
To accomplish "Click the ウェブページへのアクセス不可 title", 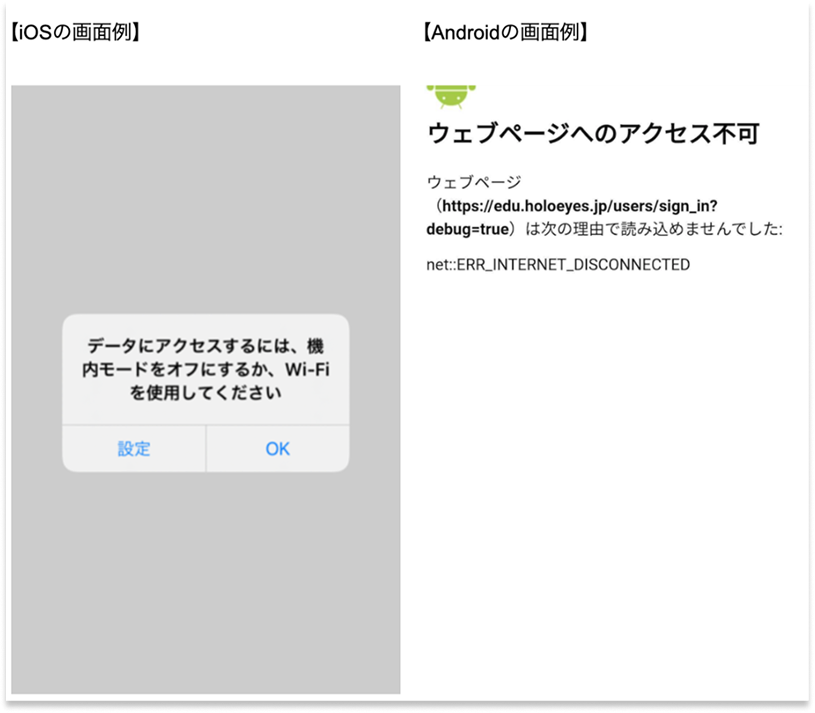I will pos(591,132).
